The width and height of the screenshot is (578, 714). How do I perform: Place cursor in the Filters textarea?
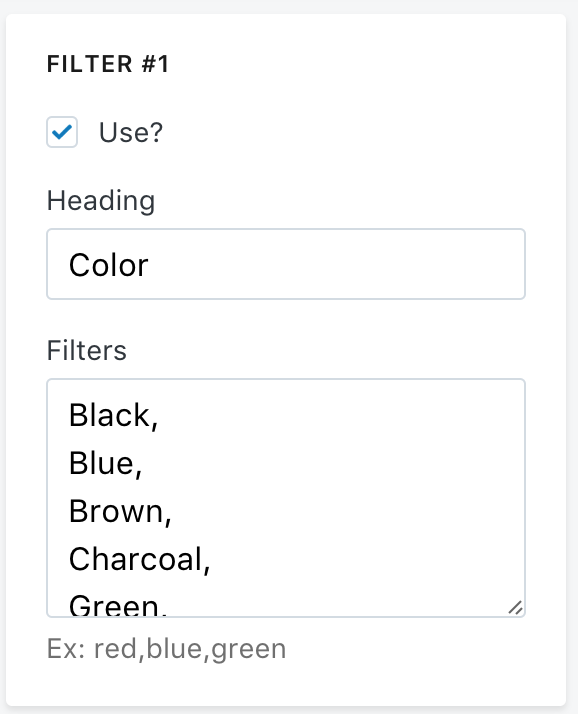(x=286, y=498)
